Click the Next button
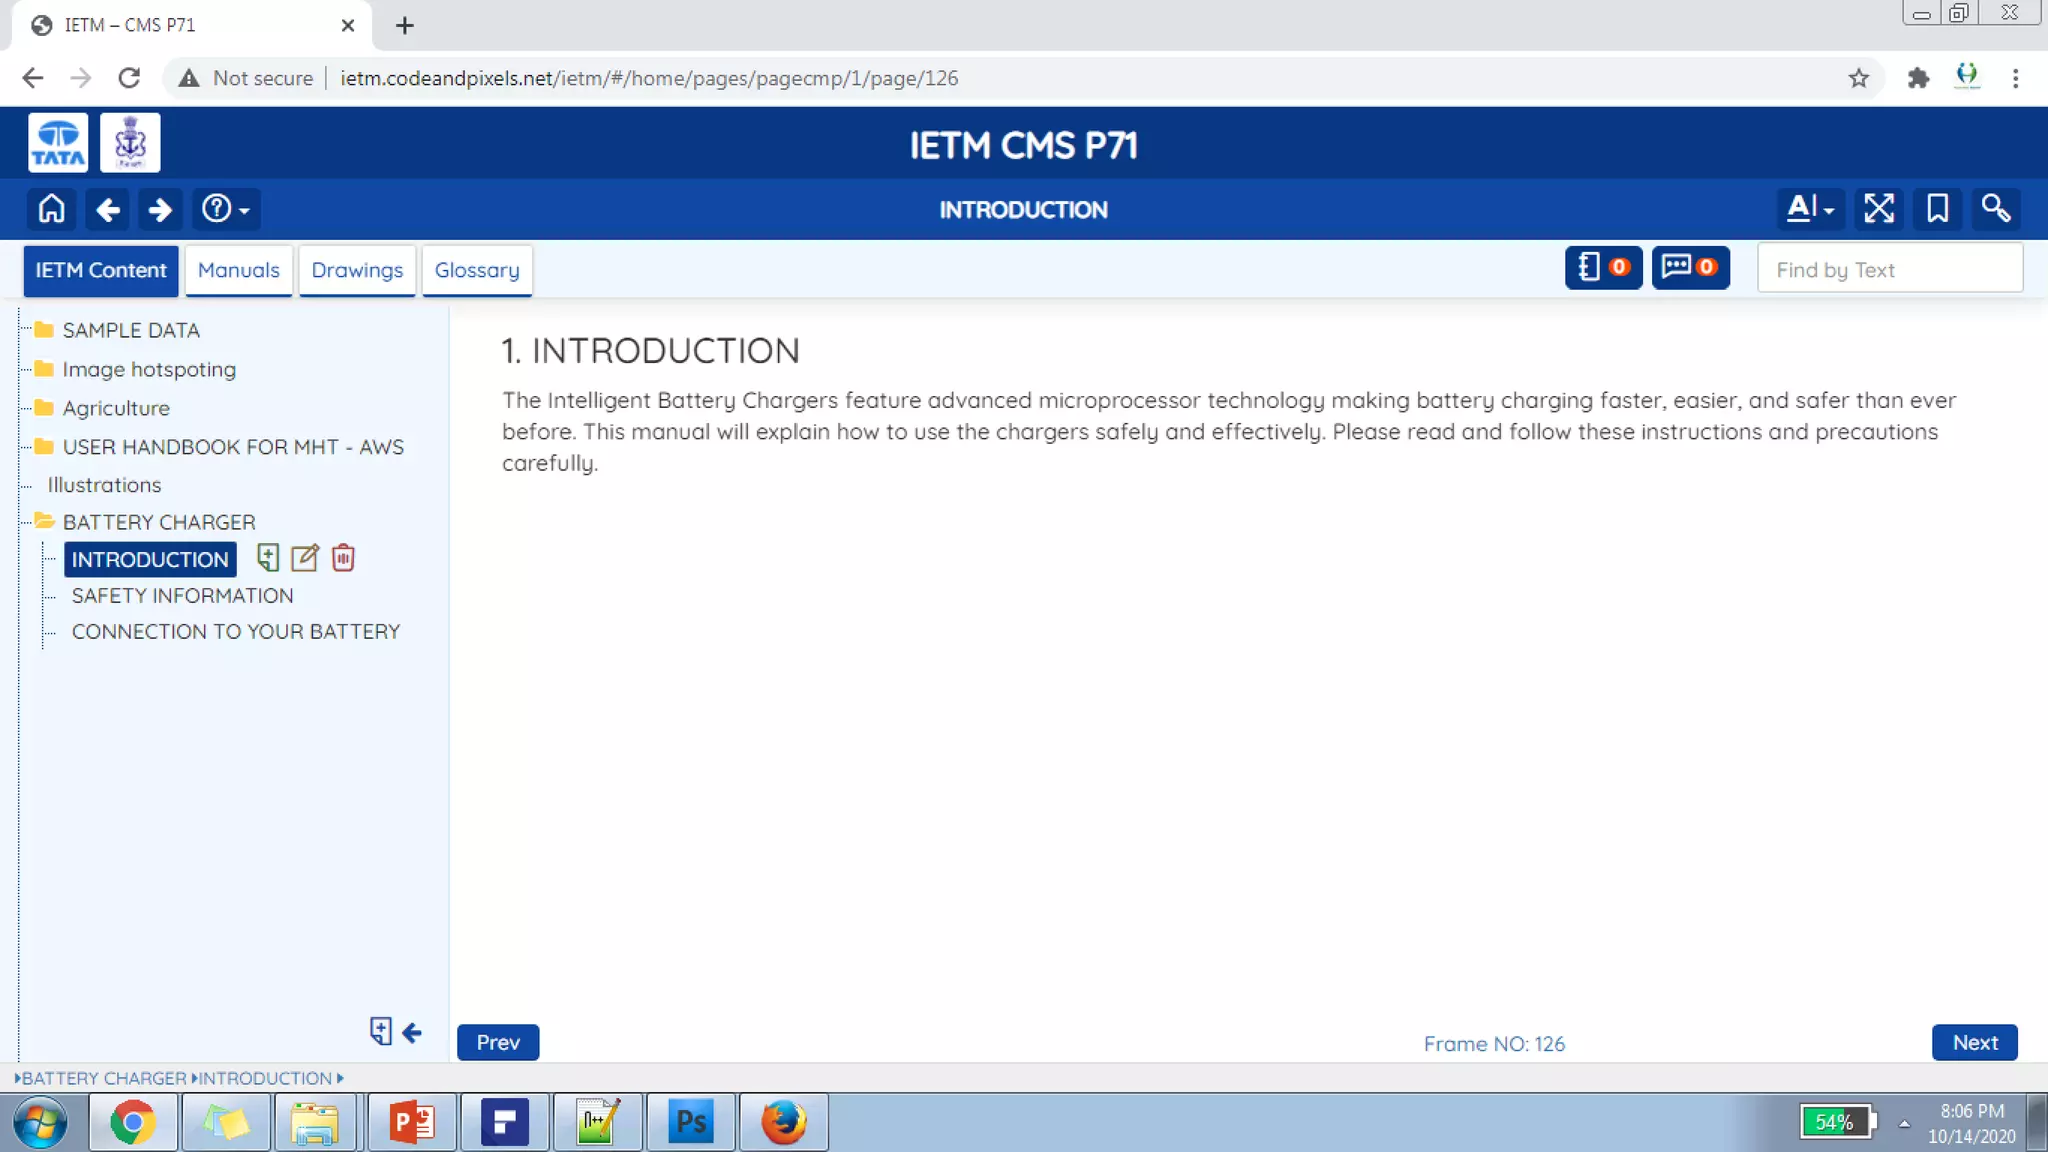2048x1152 pixels. point(1974,1042)
